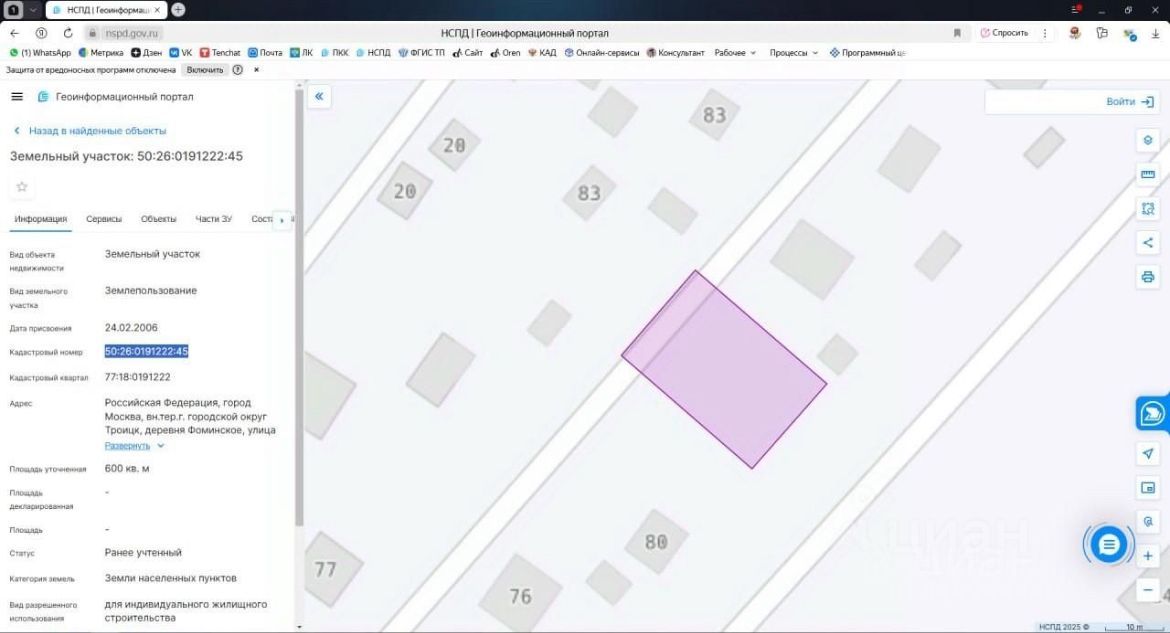Viewport: 1170px width, 633px height.
Task: Expand the full address with Развернуть
Action: tap(134, 446)
